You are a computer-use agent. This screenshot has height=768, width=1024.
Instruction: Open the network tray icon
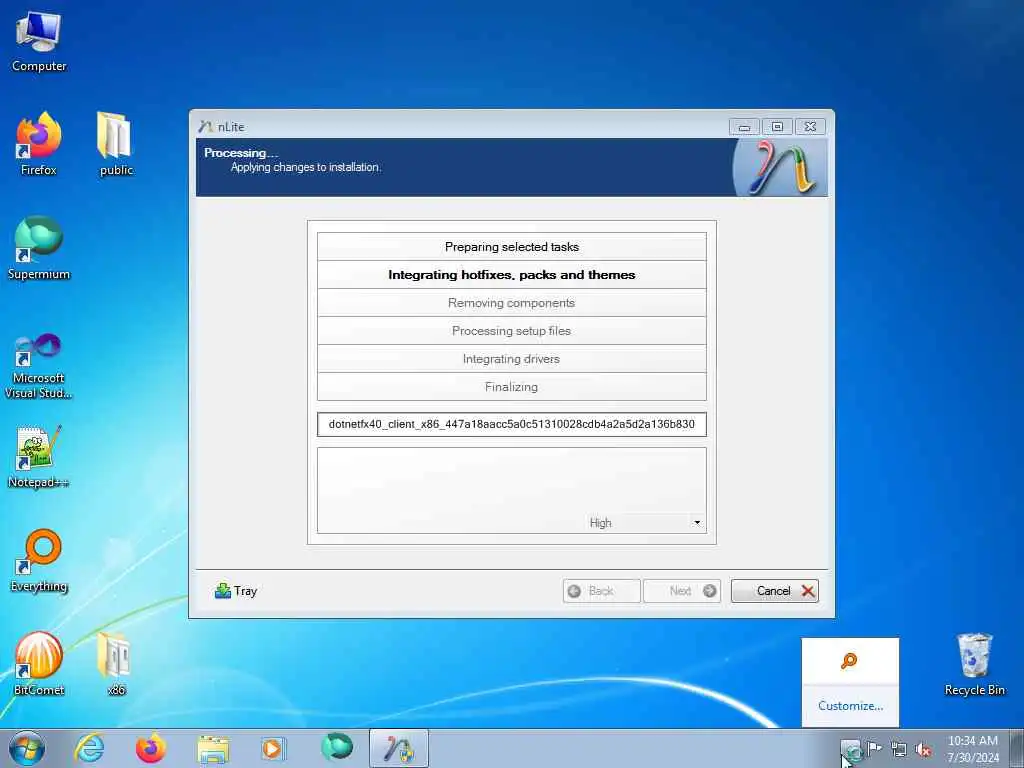(x=899, y=750)
